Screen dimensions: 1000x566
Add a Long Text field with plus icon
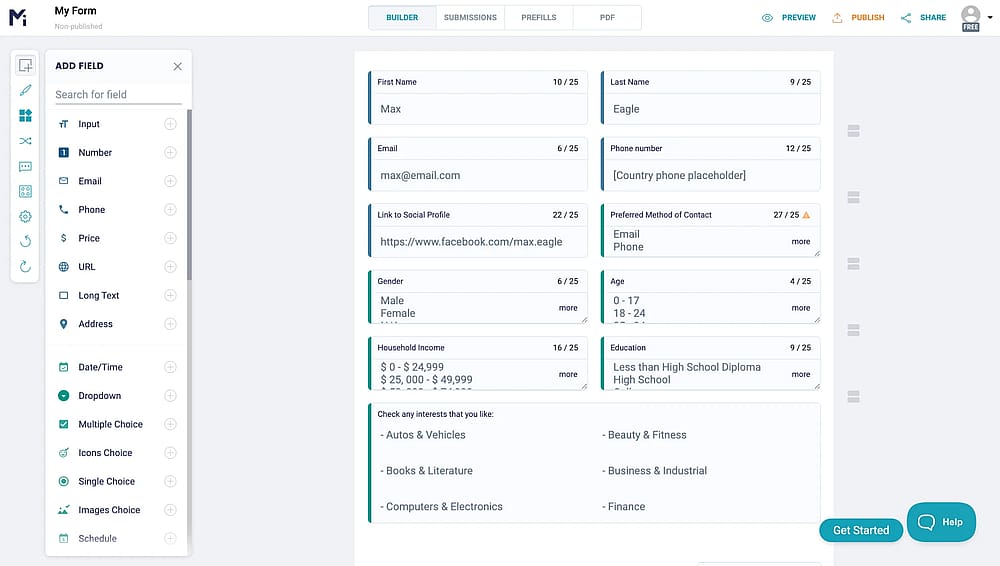pos(170,295)
